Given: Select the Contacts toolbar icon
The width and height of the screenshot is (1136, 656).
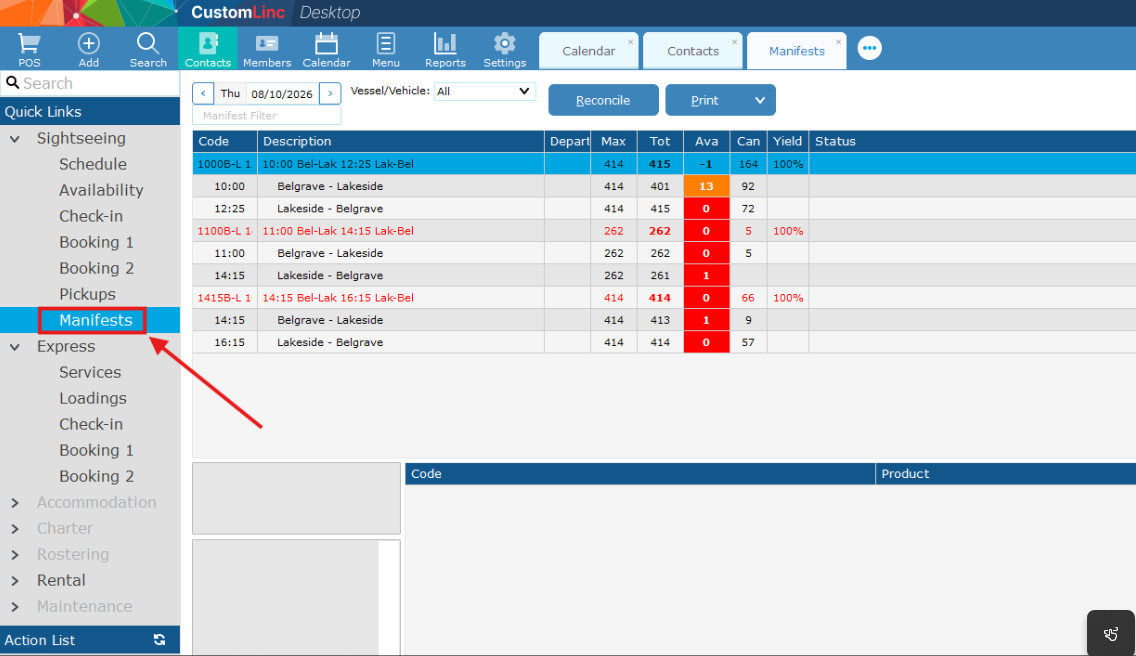Looking at the screenshot, I should (x=207, y=49).
